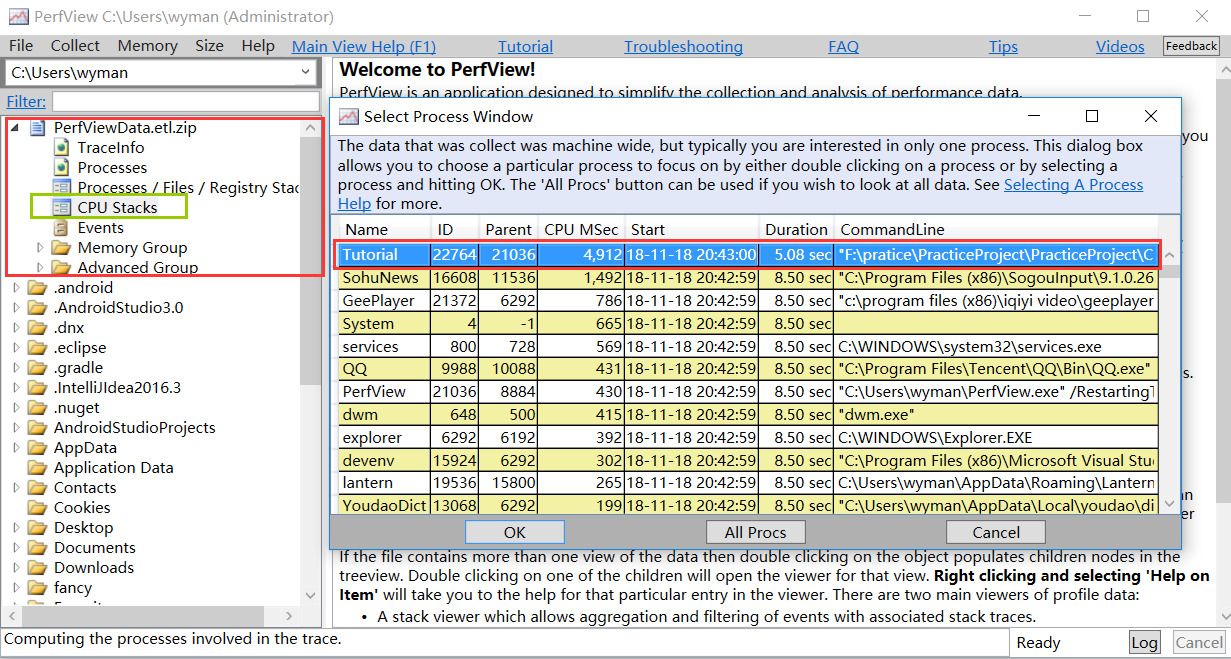1231x659 pixels.
Task: Click the TraceInfo node icon
Action: coord(62,148)
